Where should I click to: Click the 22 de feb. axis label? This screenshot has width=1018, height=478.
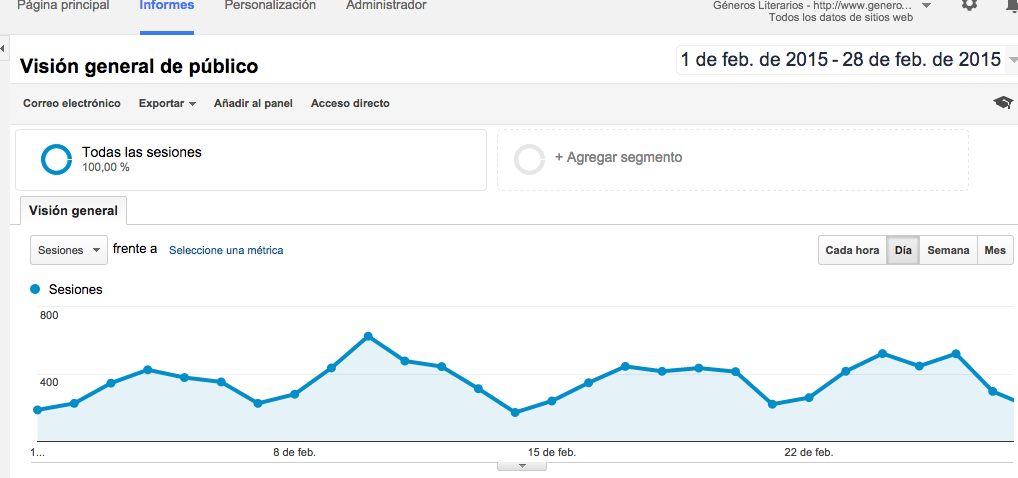pyautogui.click(x=809, y=452)
